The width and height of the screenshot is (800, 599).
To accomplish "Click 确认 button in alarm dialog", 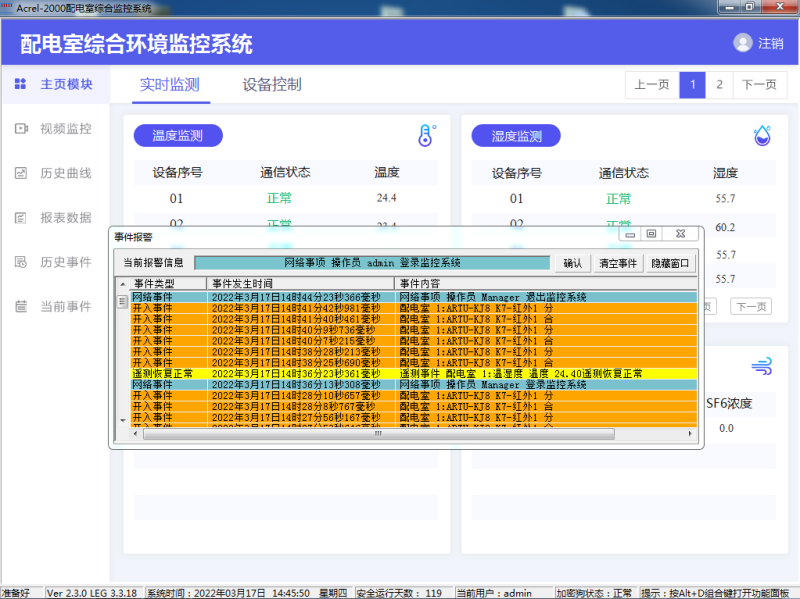I will click(572, 263).
